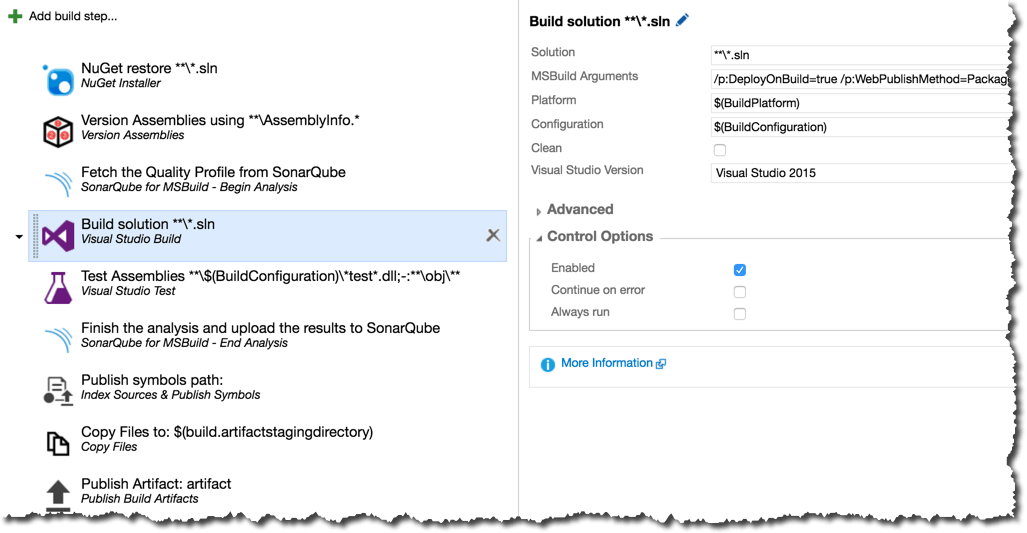The width and height of the screenshot is (1027, 533).
Task: Click the Visual Studio Build logo icon
Action: [x=58, y=236]
